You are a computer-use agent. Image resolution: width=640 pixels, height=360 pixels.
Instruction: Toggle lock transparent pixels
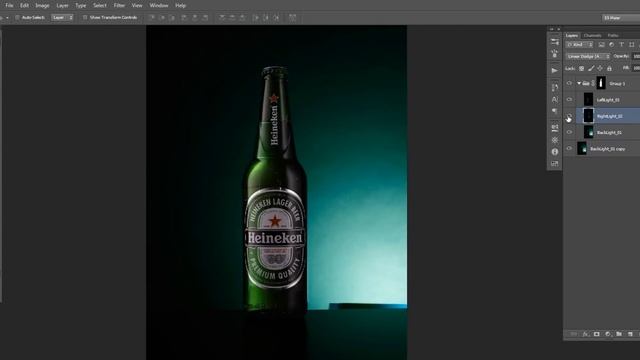click(x=582, y=69)
